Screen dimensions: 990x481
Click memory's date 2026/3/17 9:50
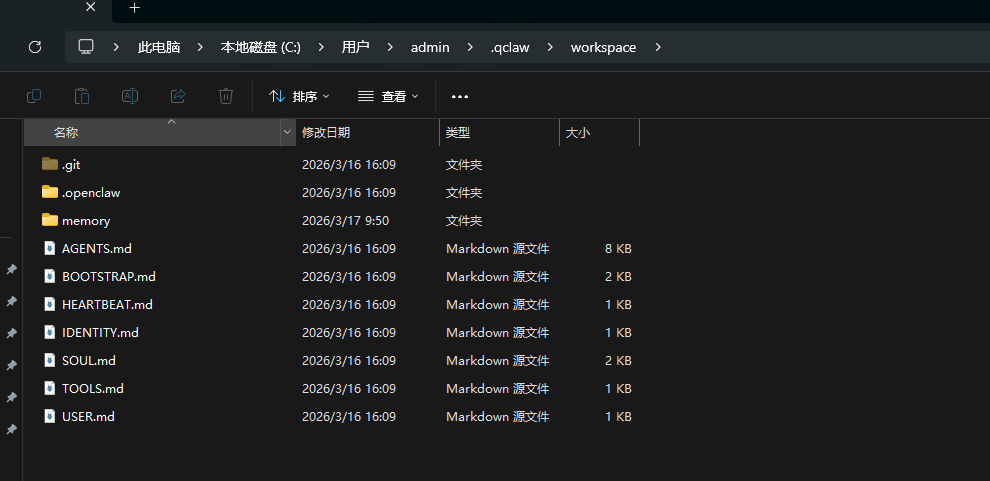click(x=345, y=221)
